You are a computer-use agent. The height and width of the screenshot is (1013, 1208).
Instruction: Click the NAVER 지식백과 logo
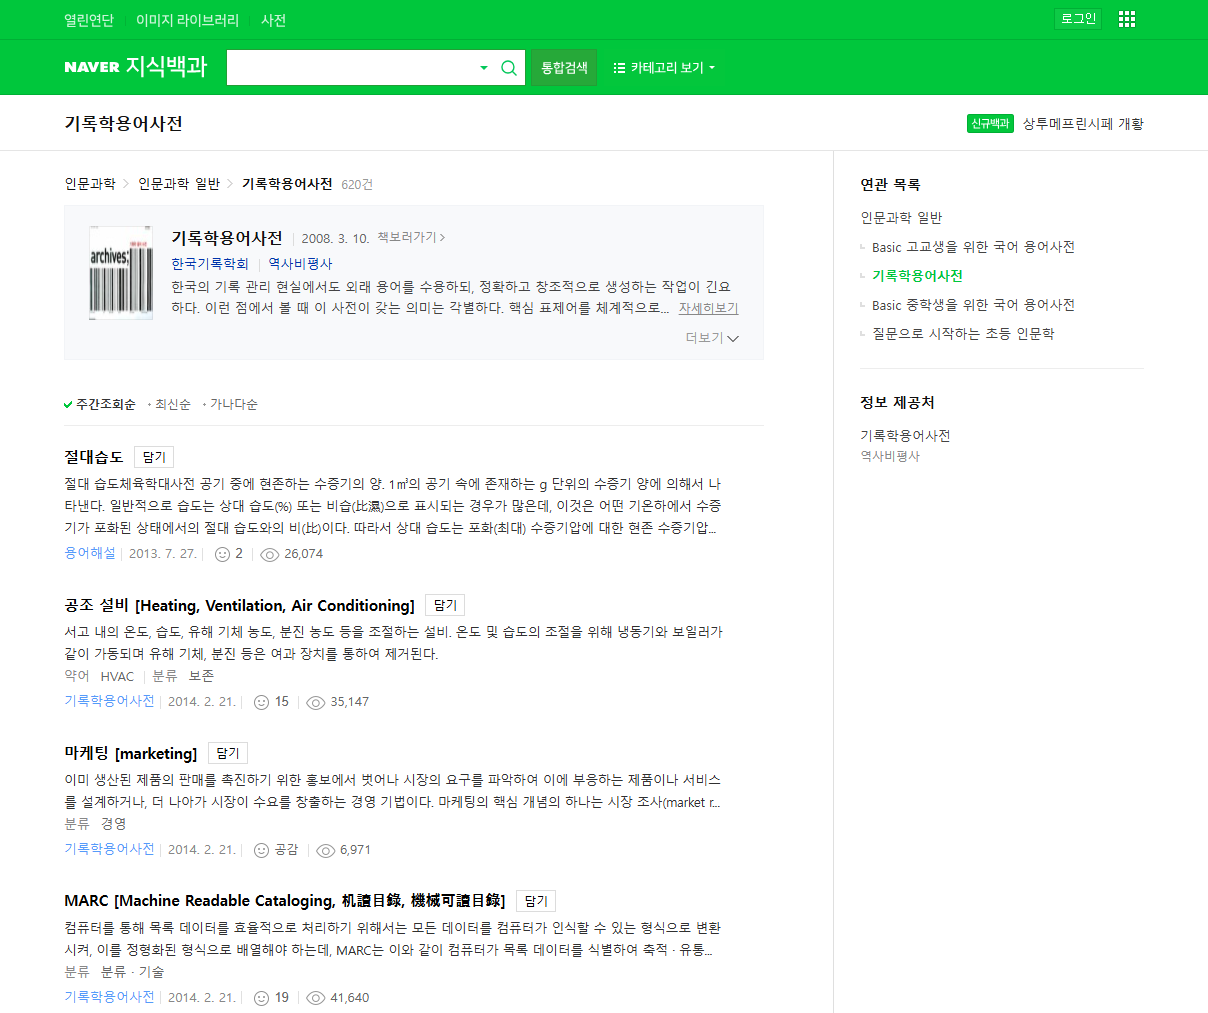tap(135, 67)
